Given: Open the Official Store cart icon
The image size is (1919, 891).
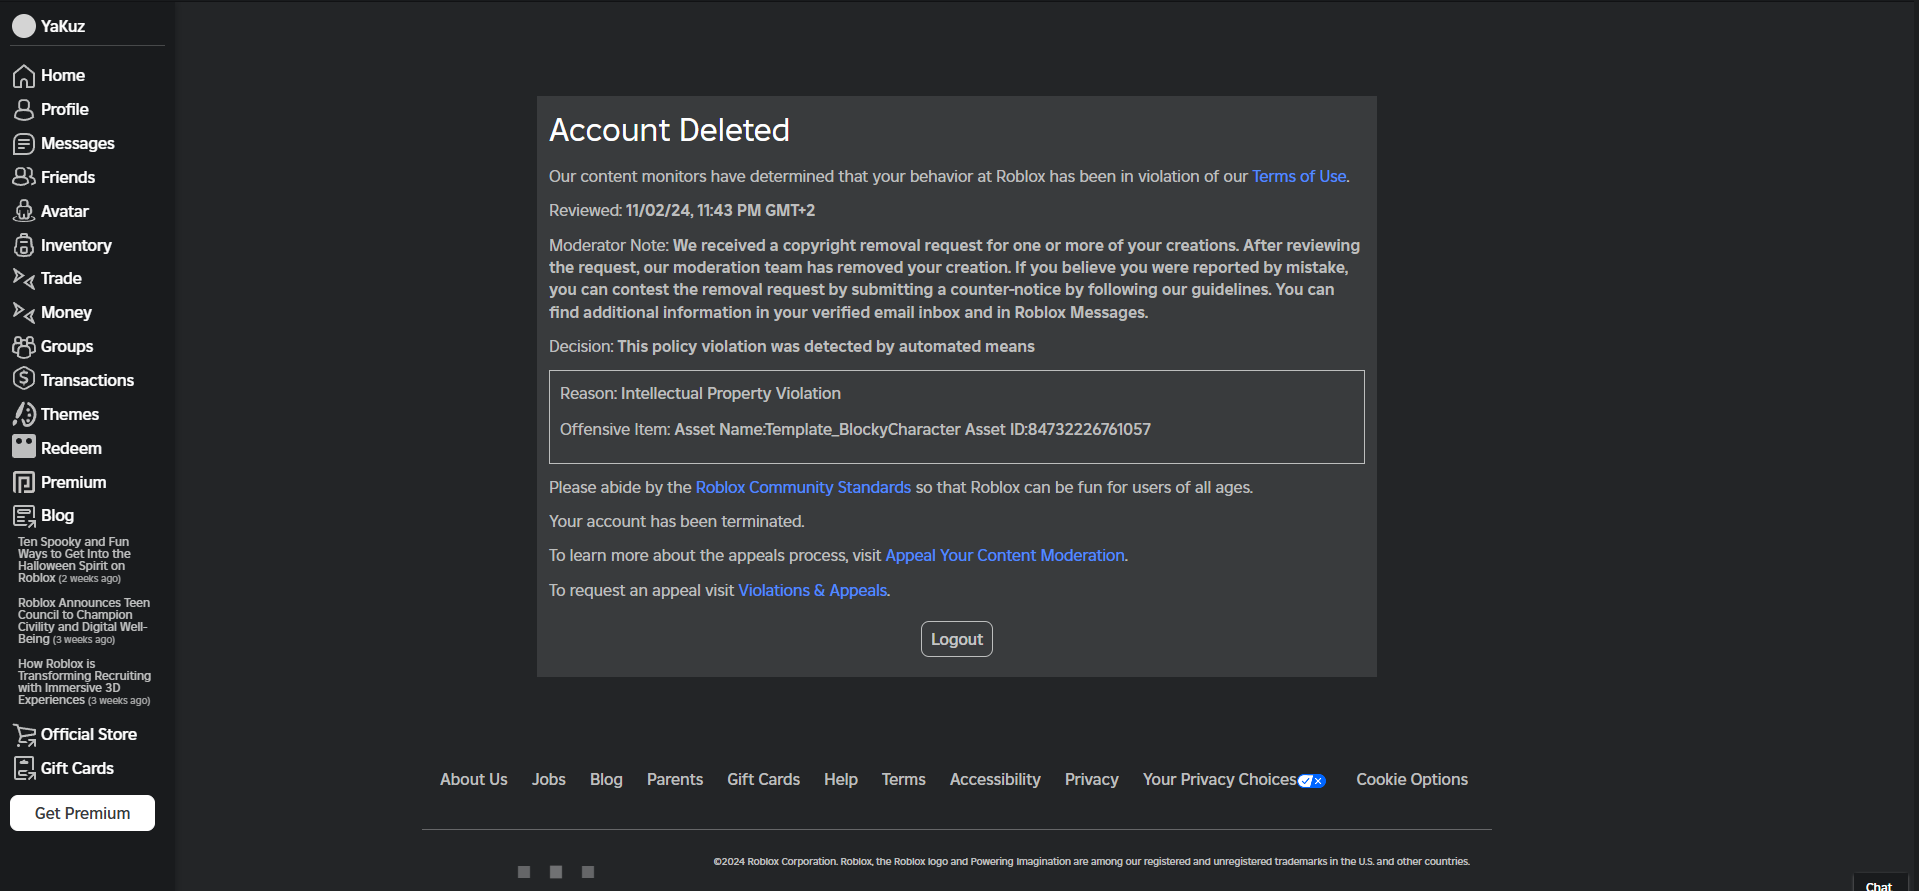Looking at the screenshot, I should 24,735.
